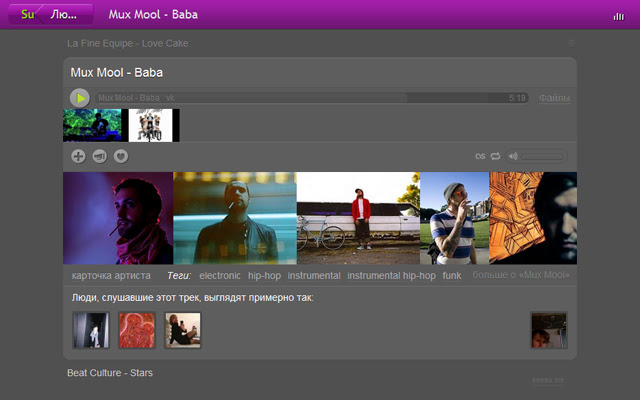Open the listener avatar of a seated person
The image size is (640, 400).
tap(183, 330)
